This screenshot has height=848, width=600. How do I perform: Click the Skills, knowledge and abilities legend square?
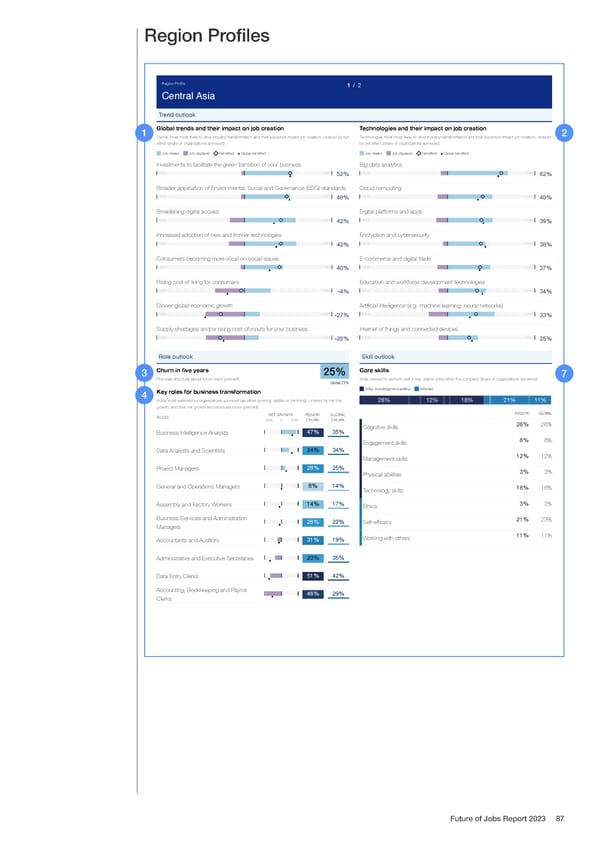pos(365,389)
